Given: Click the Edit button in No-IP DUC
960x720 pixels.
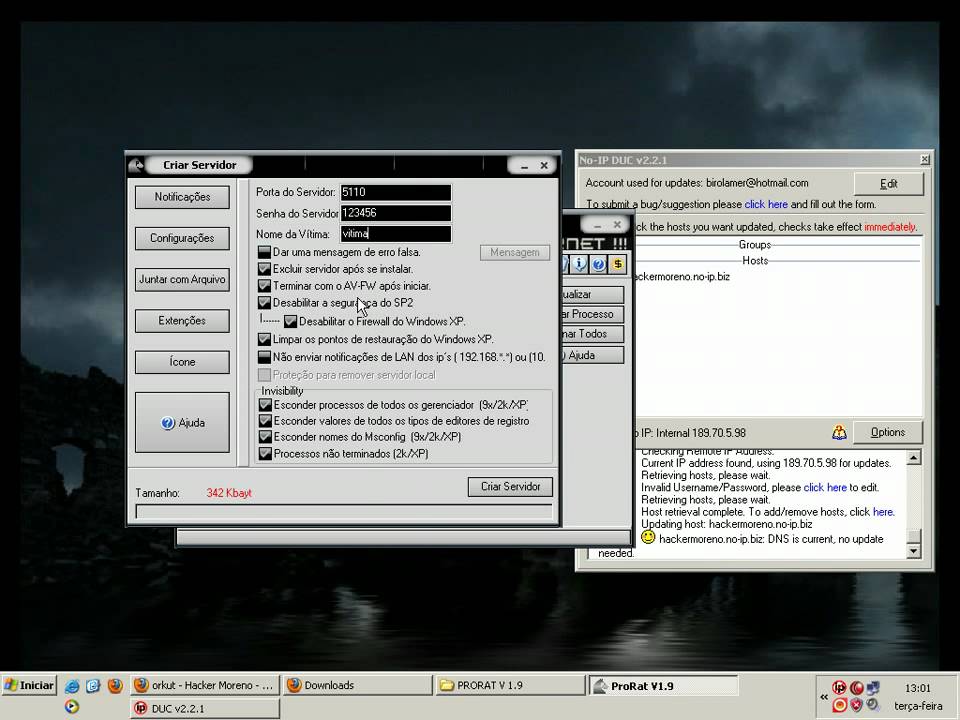Looking at the screenshot, I should click(888, 183).
